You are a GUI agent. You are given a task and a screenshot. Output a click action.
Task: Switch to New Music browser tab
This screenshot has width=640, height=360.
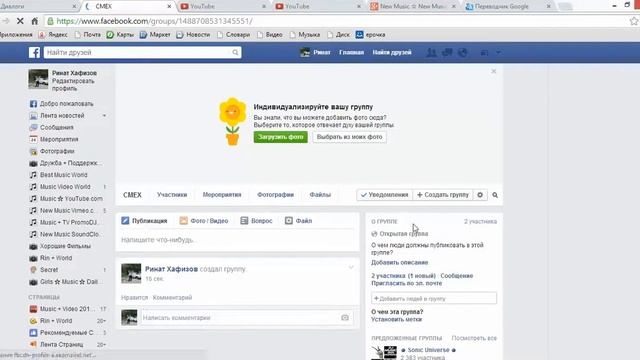[x=412, y=7]
